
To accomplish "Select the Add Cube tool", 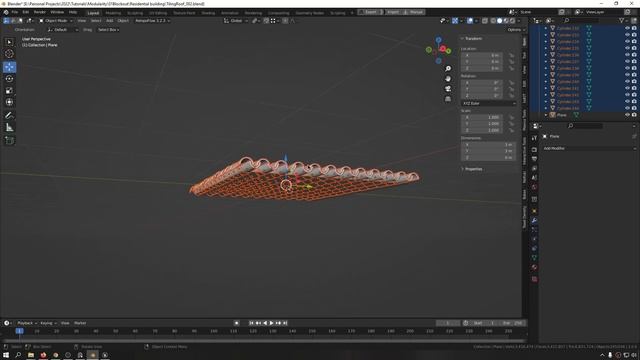I will tap(9, 140).
